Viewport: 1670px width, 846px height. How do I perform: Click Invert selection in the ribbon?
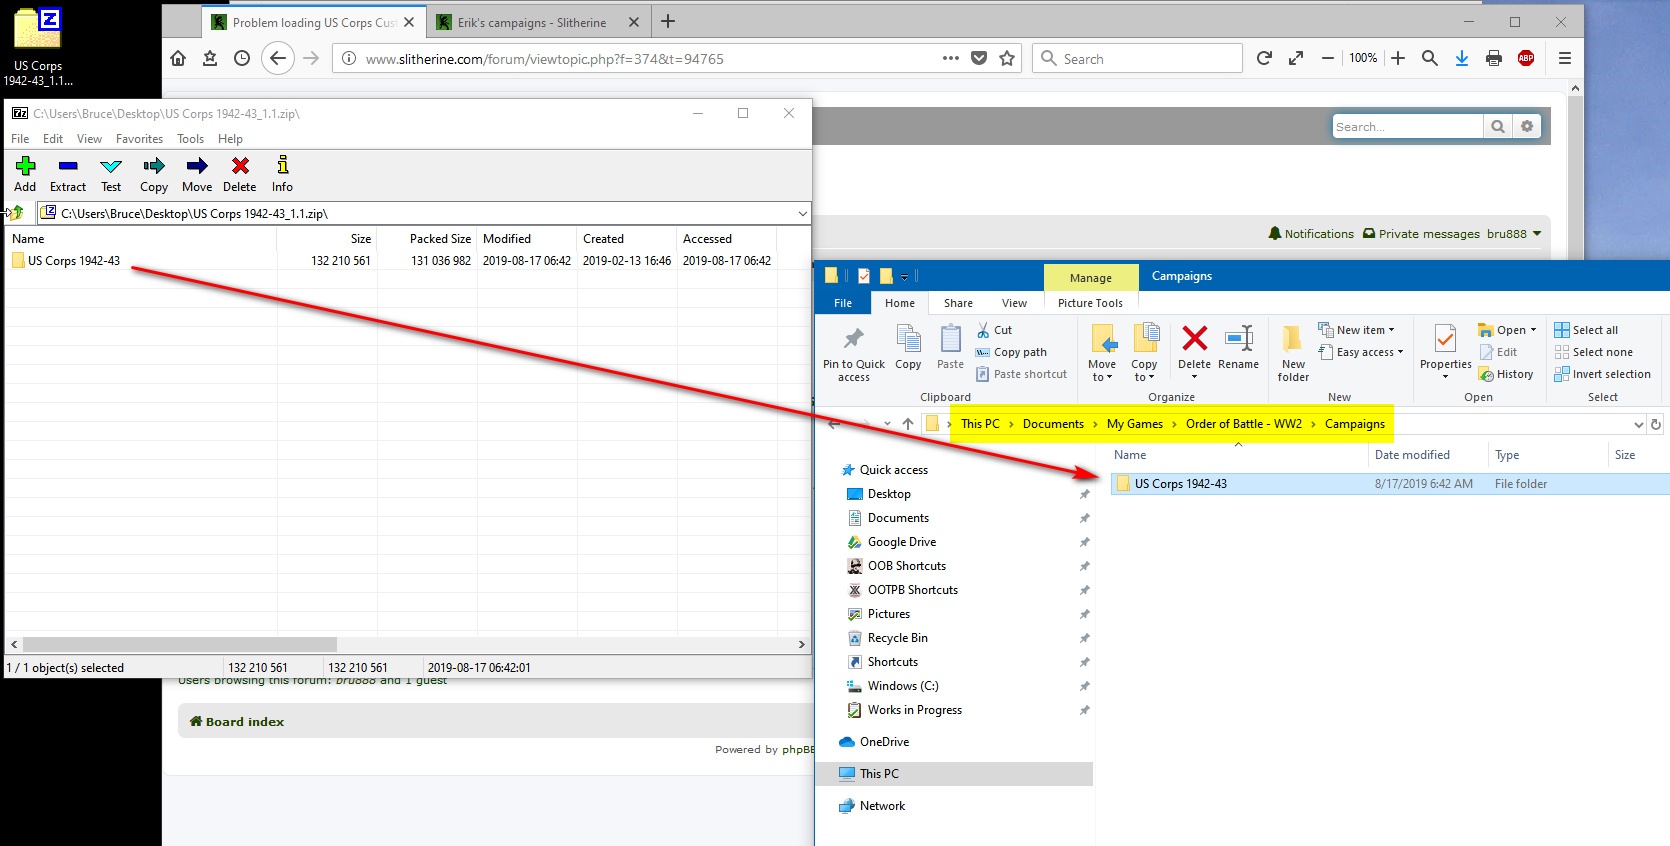(1602, 374)
